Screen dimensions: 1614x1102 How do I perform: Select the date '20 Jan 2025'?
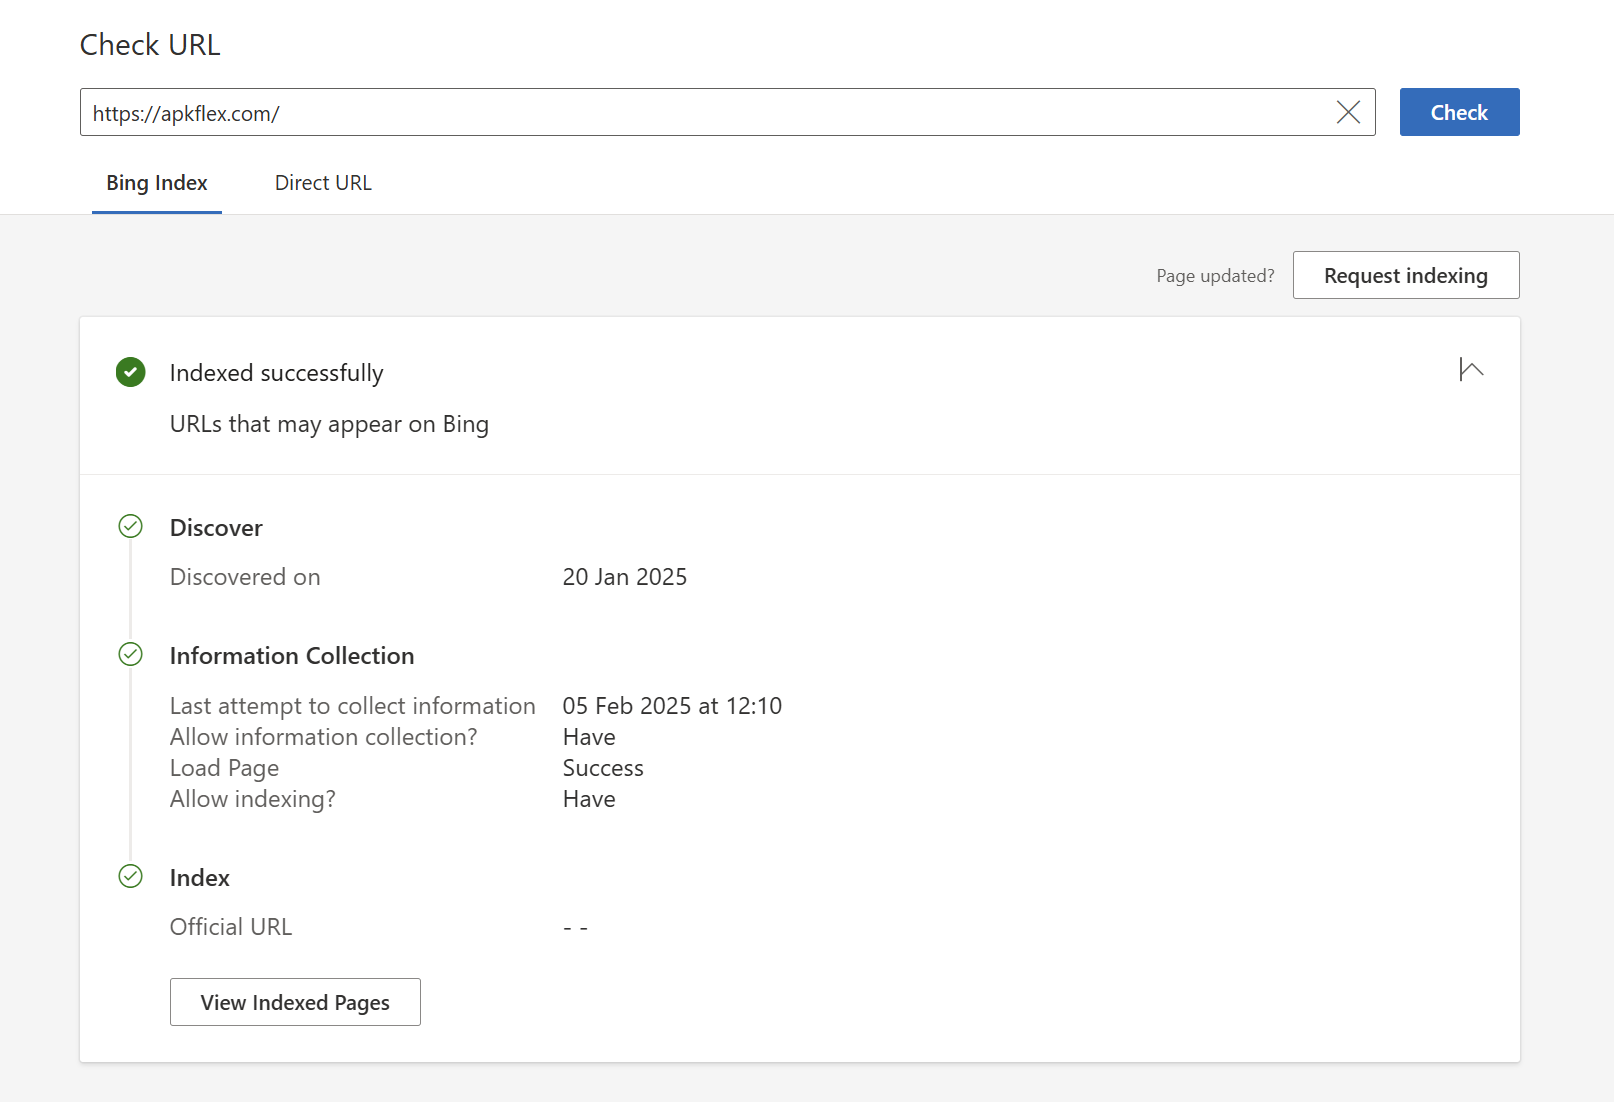click(625, 577)
